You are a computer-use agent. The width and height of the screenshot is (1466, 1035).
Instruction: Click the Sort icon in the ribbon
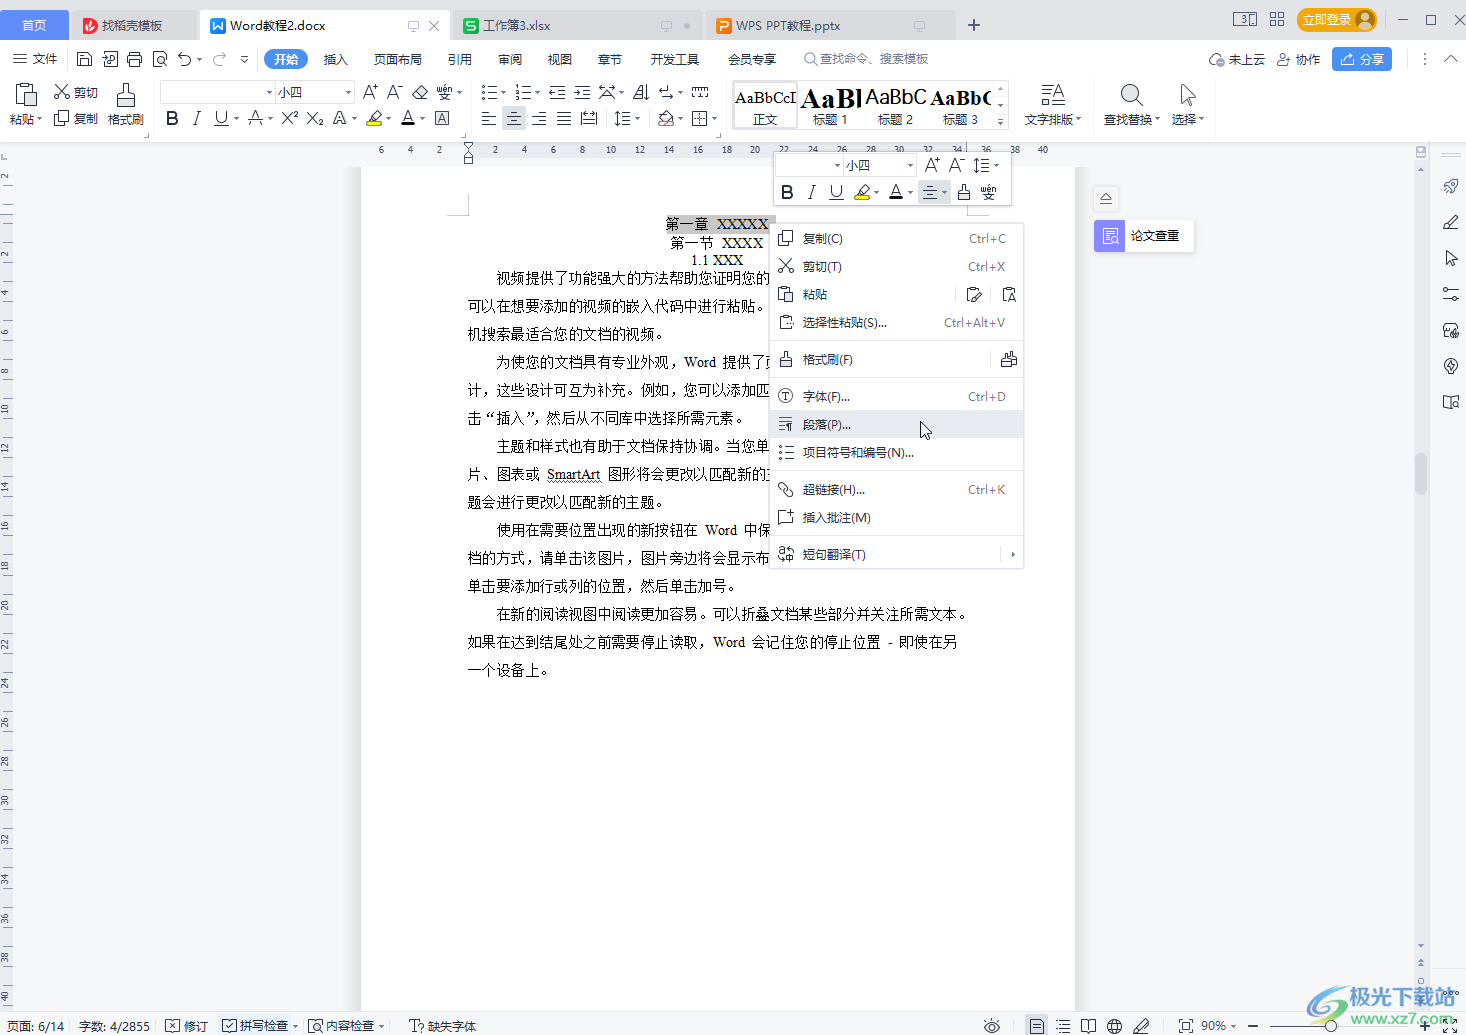641,92
